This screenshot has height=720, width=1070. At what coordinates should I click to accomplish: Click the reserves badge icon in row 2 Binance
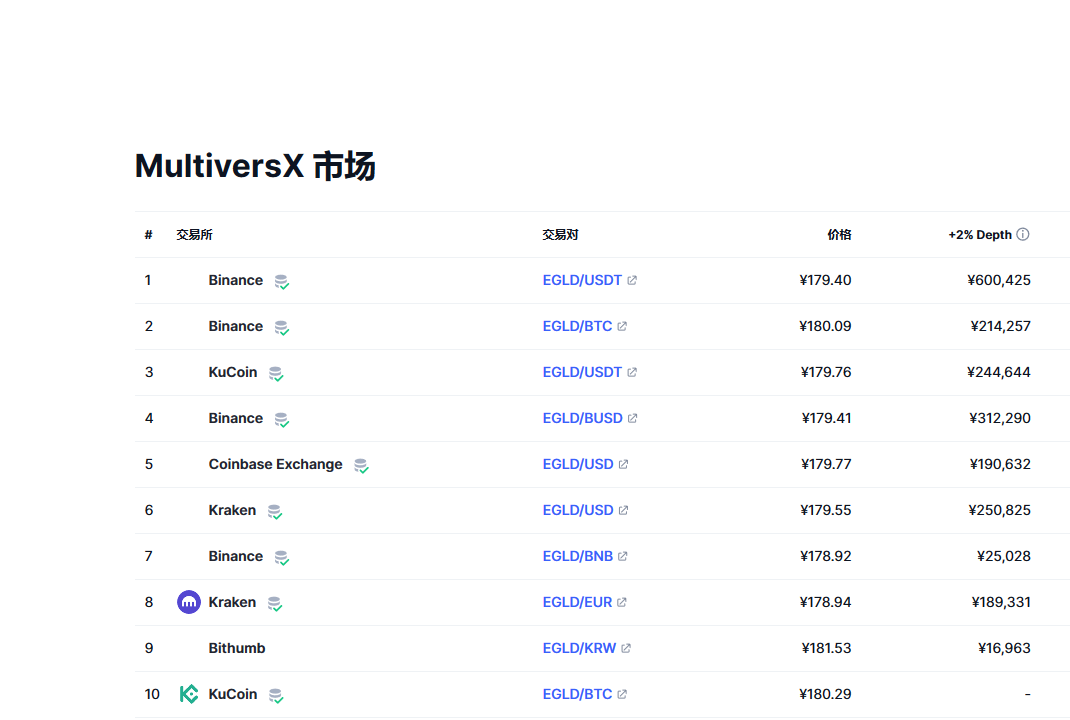point(282,328)
